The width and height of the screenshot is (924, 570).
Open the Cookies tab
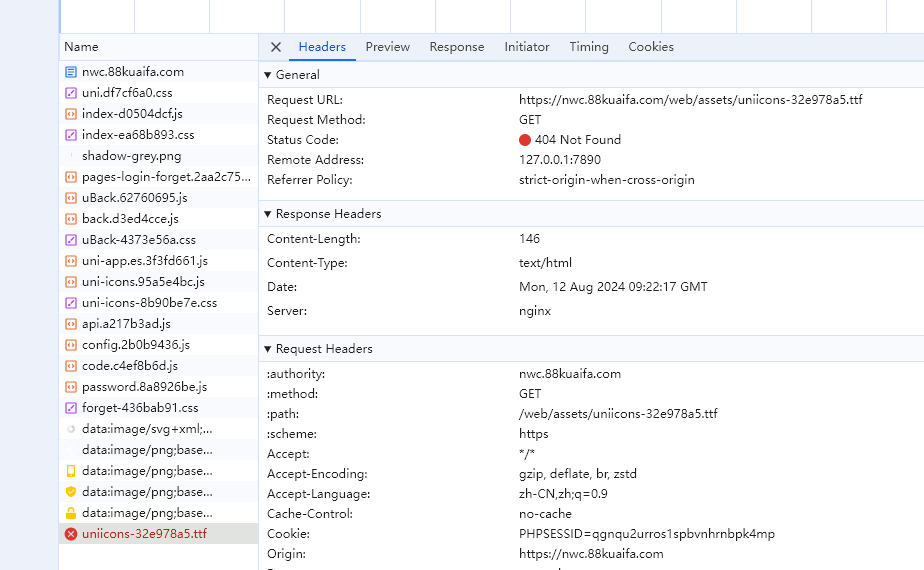651,47
